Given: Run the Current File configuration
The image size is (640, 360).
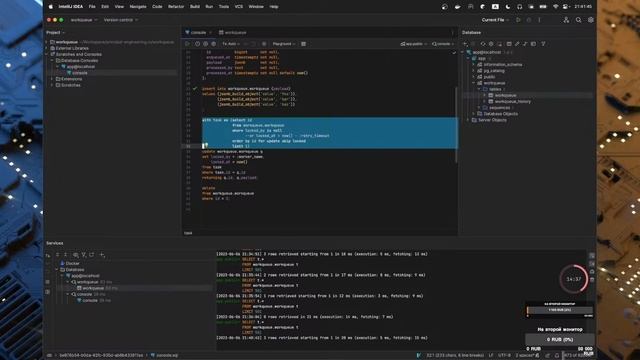Looking at the screenshot, I should click(518, 20).
